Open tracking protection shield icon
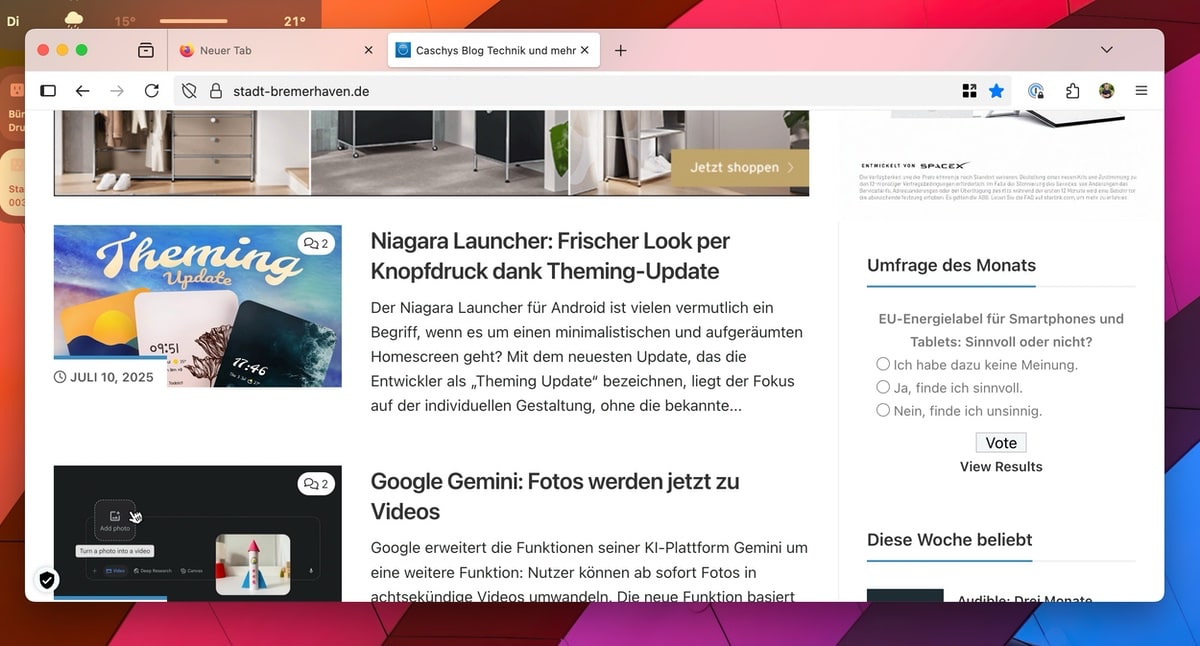Viewport: 1200px width, 646px height. 189,91
